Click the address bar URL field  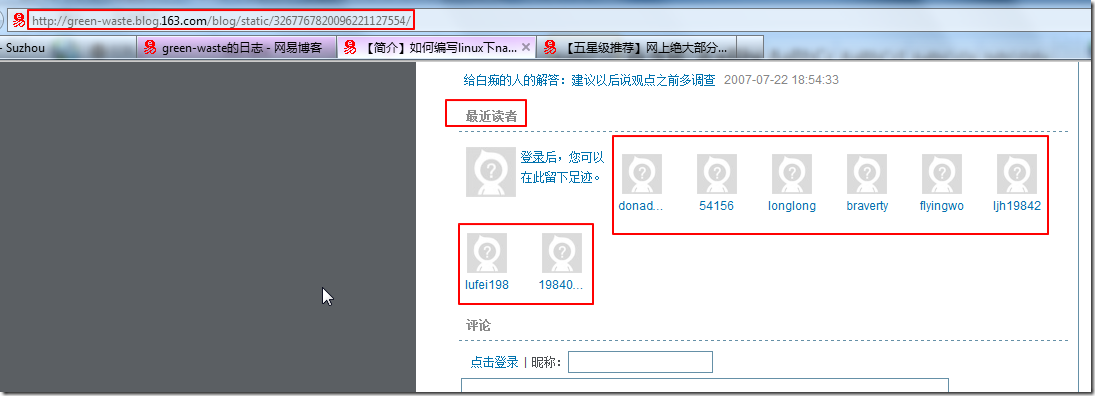click(221, 20)
